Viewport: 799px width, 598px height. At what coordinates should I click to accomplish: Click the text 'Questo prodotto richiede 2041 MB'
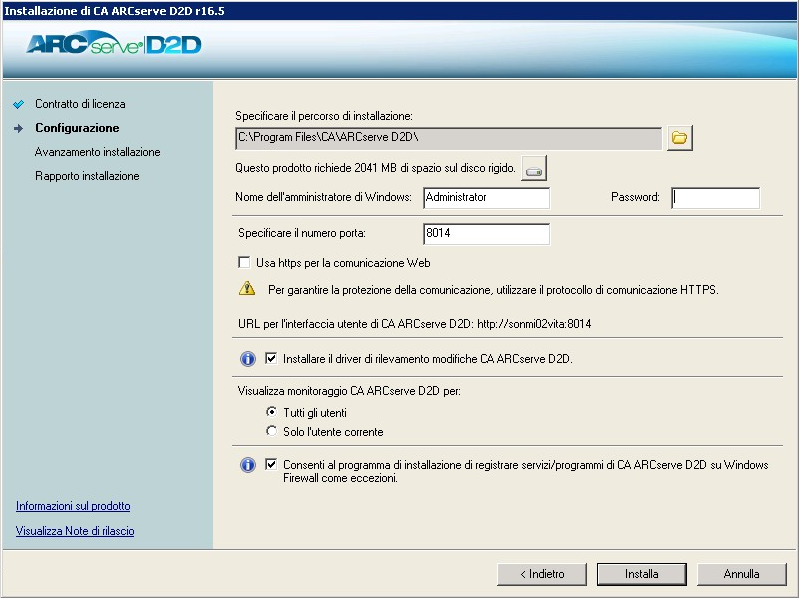click(x=316, y=168)
